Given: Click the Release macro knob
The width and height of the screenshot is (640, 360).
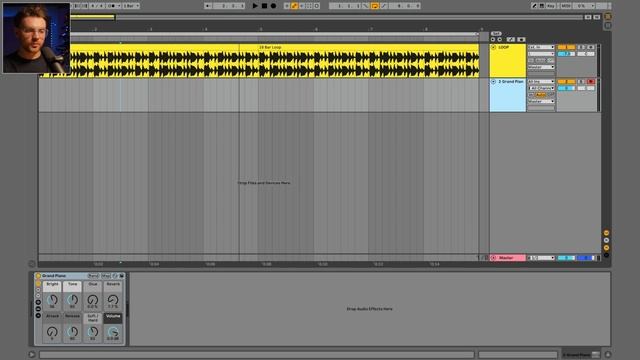Looking at the screenshot, I should (73, 331).
